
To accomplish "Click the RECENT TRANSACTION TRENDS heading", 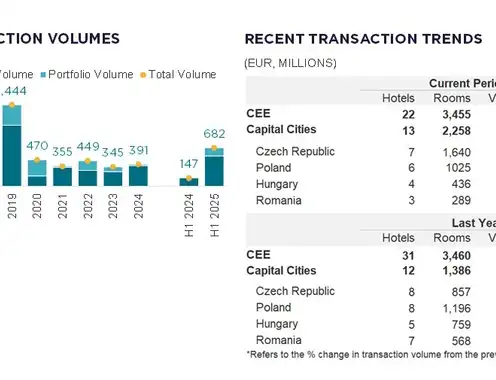I will (364, 39).
